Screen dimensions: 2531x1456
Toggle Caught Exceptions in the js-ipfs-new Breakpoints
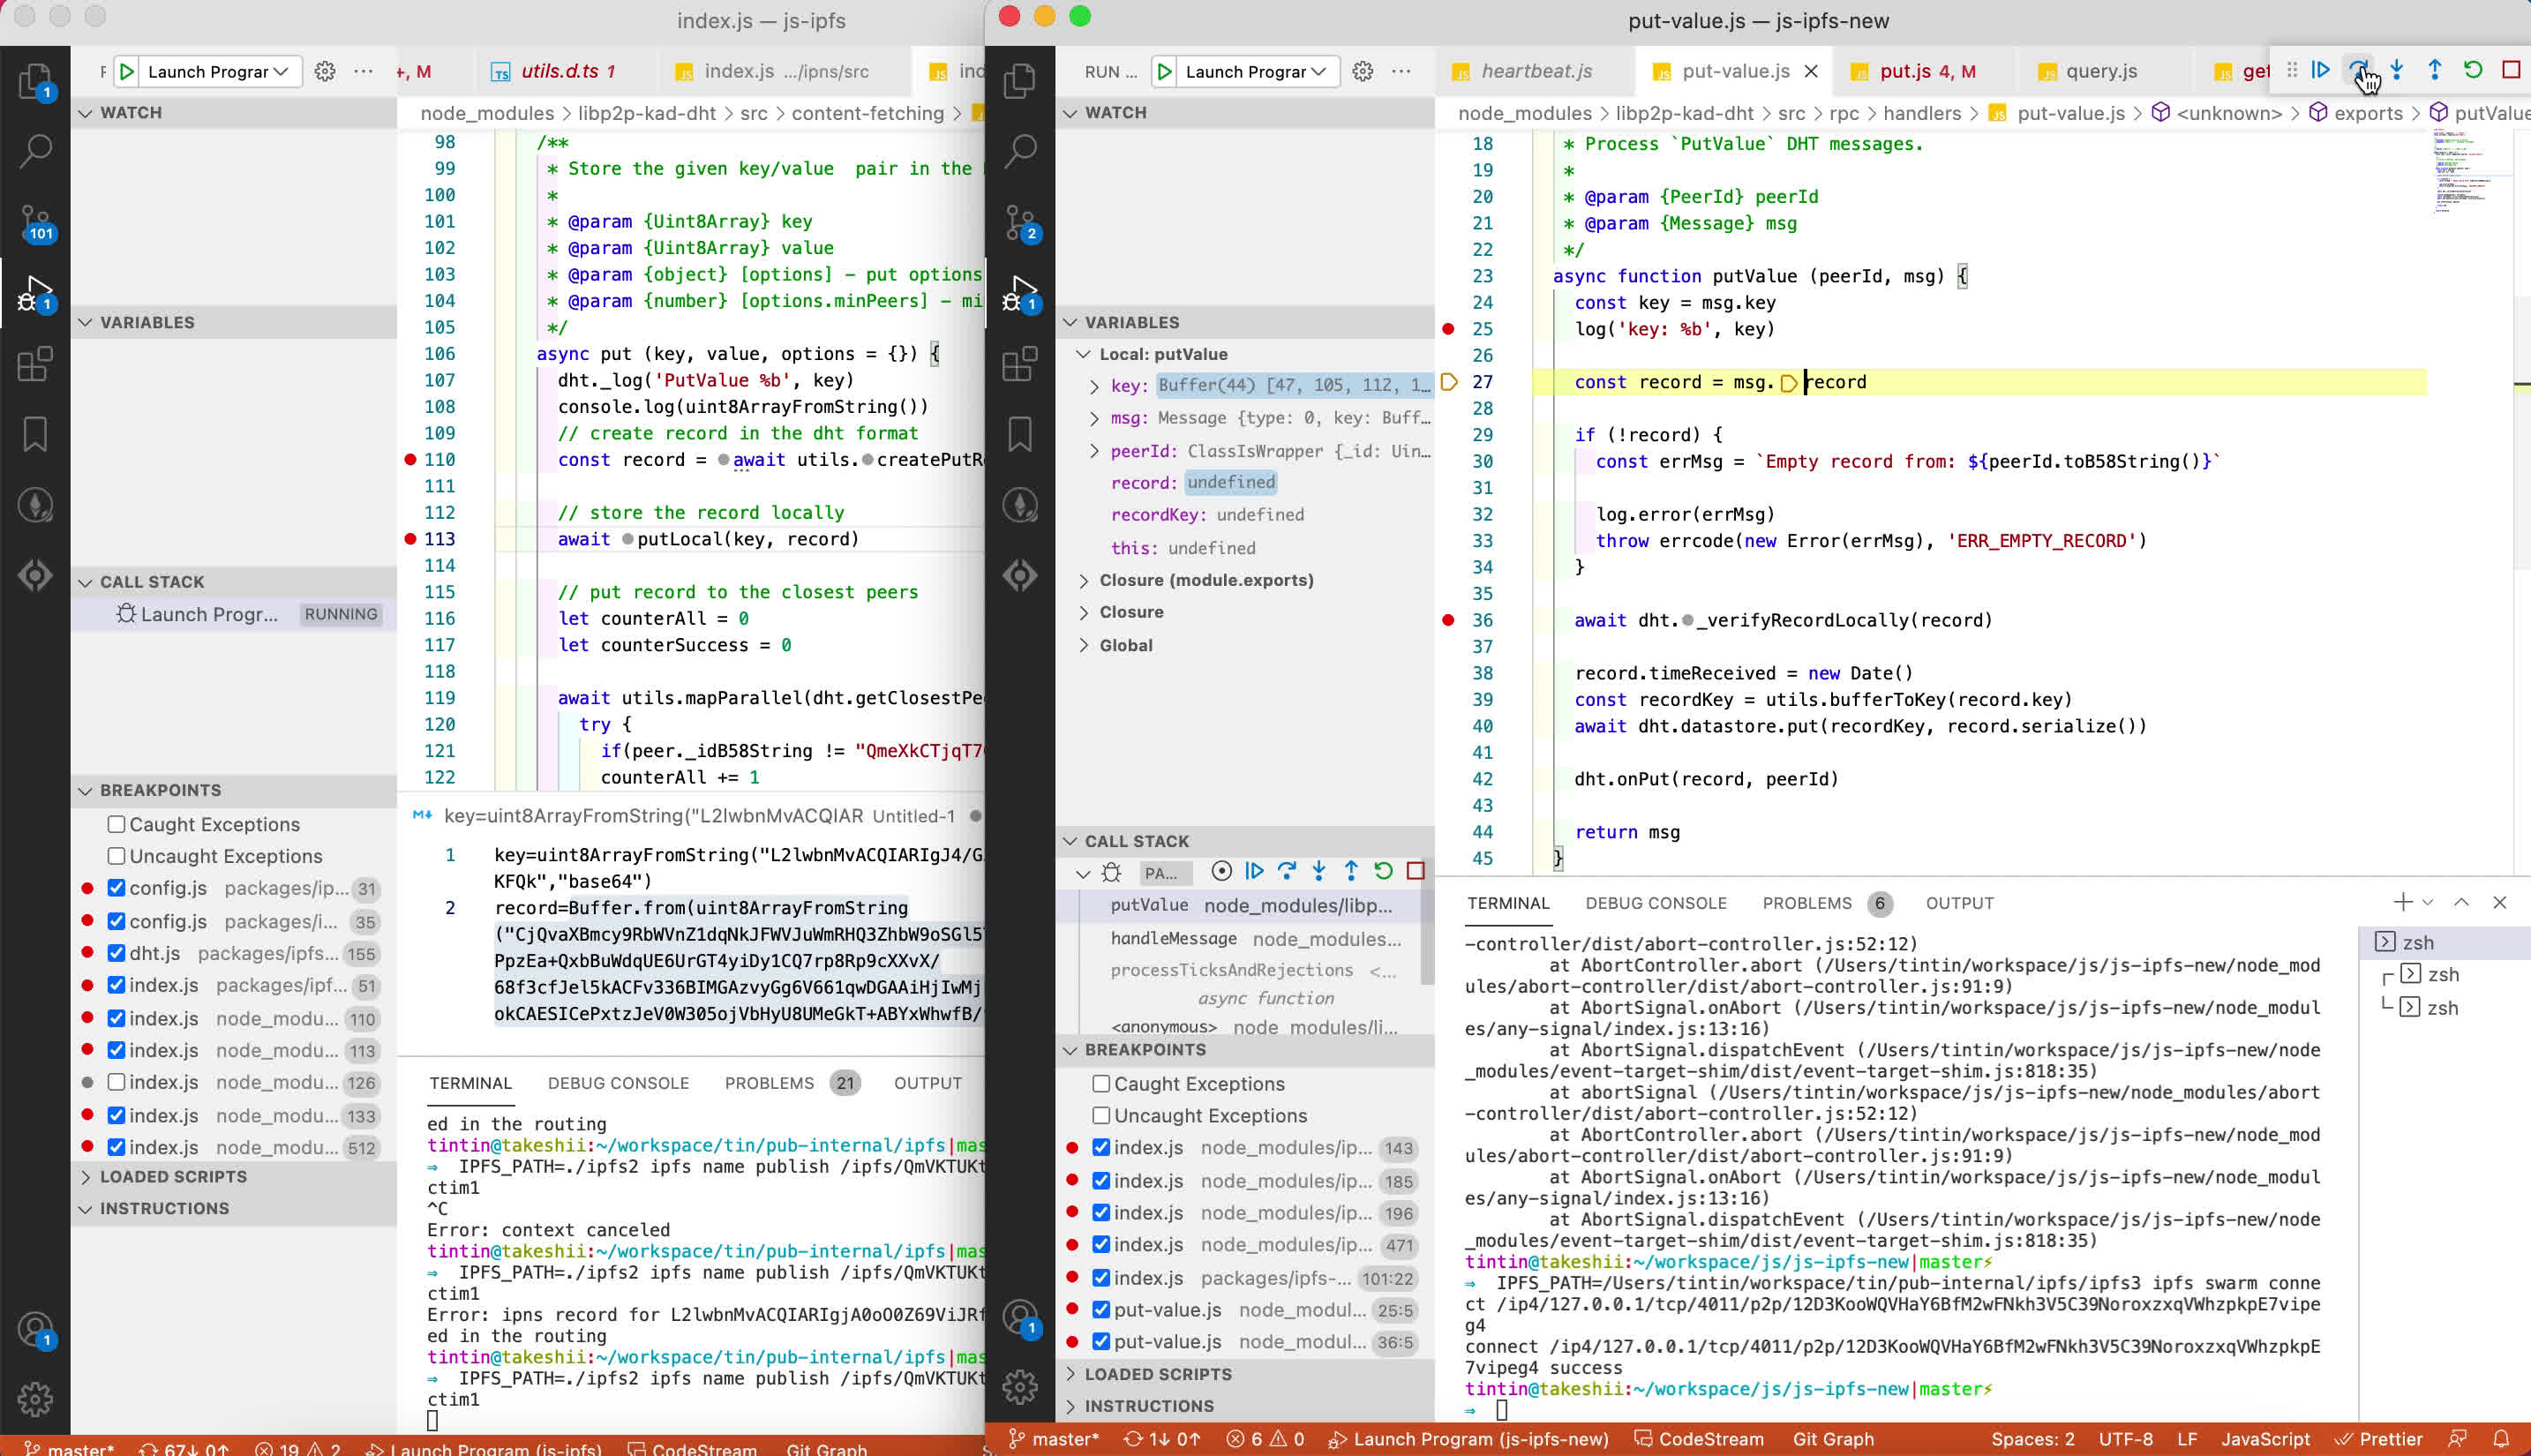1101,1084
